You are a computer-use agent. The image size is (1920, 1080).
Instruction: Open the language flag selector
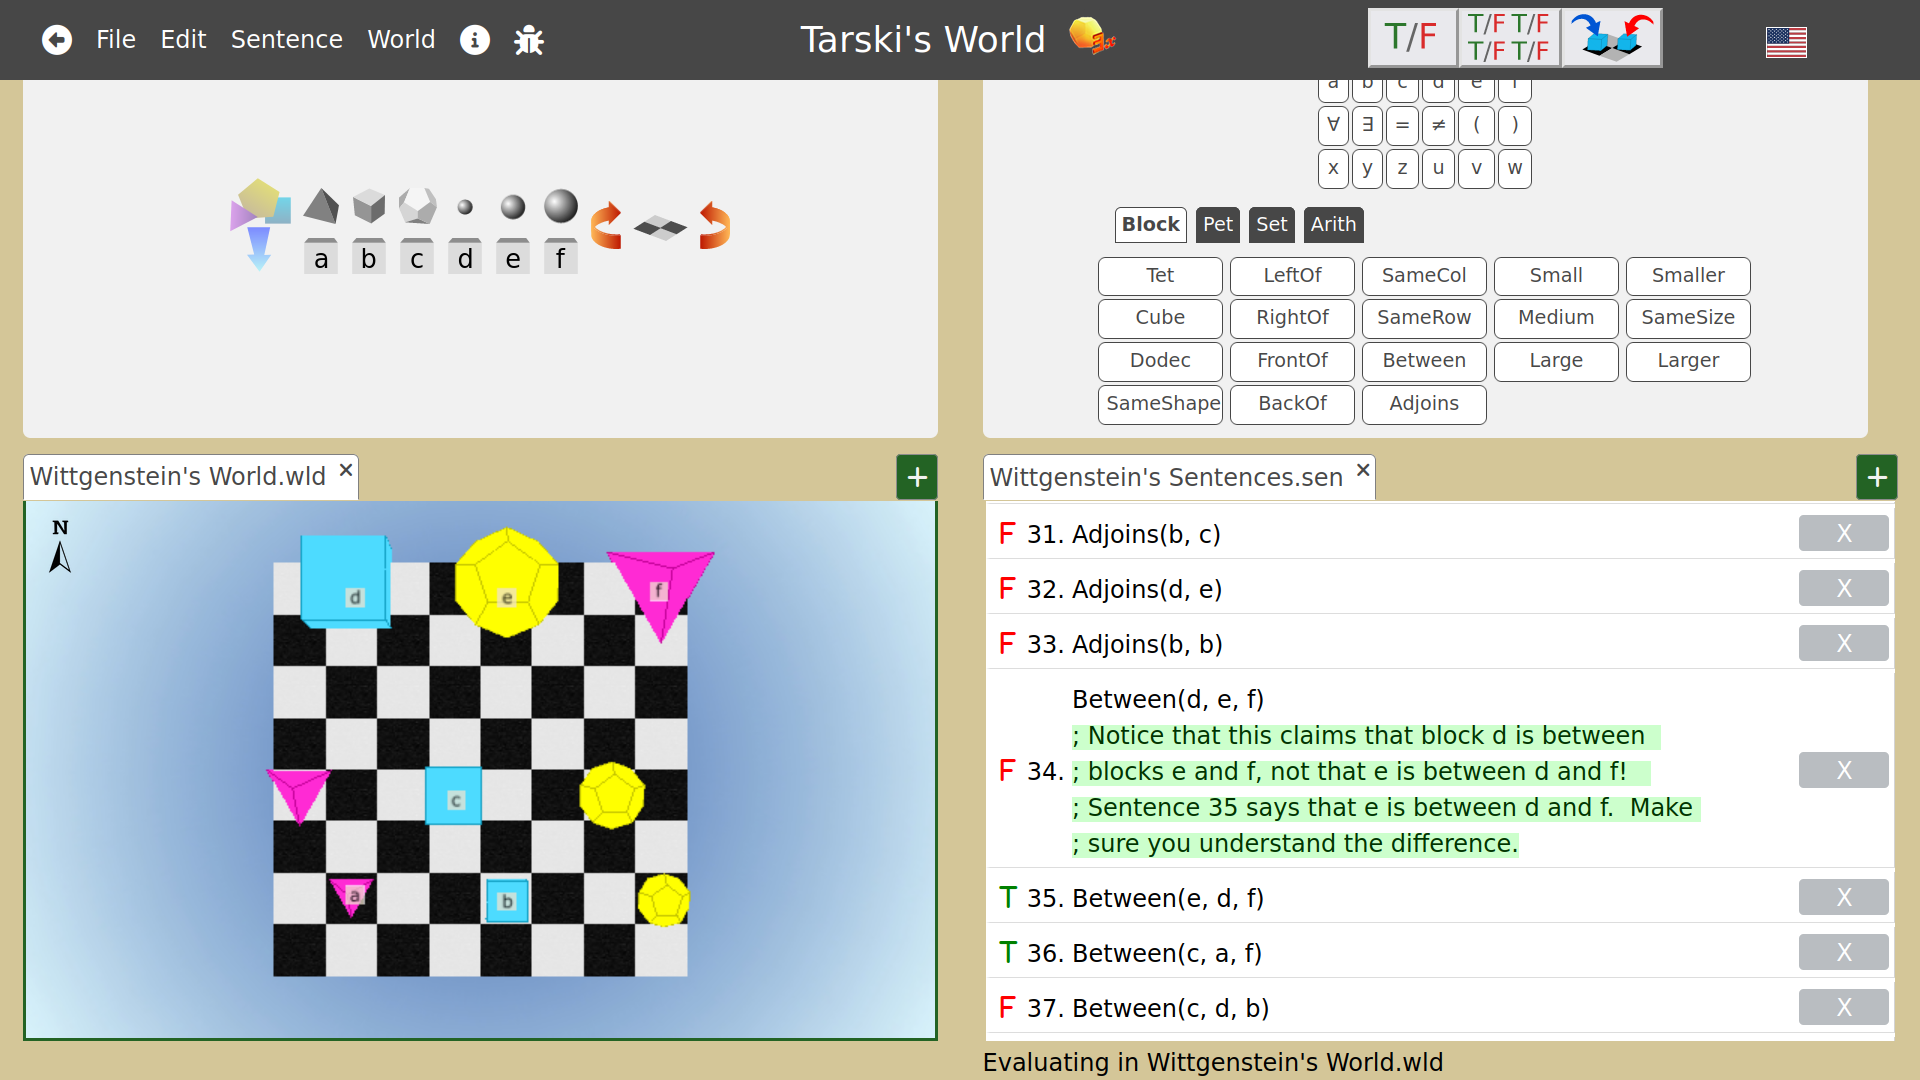pos(1786,42)
